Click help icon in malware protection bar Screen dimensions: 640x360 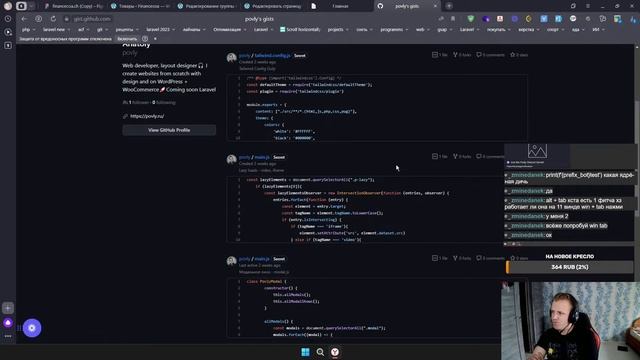click(145, 39)
